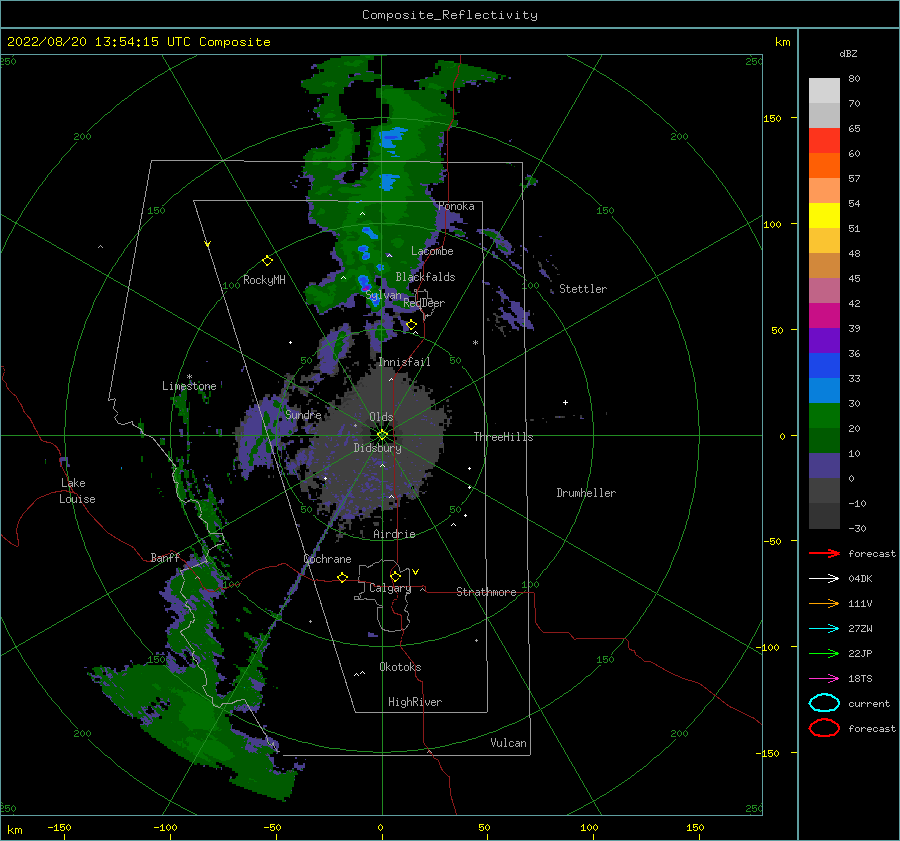The height and width of the screenshot is (841, 900).
Task: Select the cyan 27ZW arrow icon
Action: tap(824, 629)
